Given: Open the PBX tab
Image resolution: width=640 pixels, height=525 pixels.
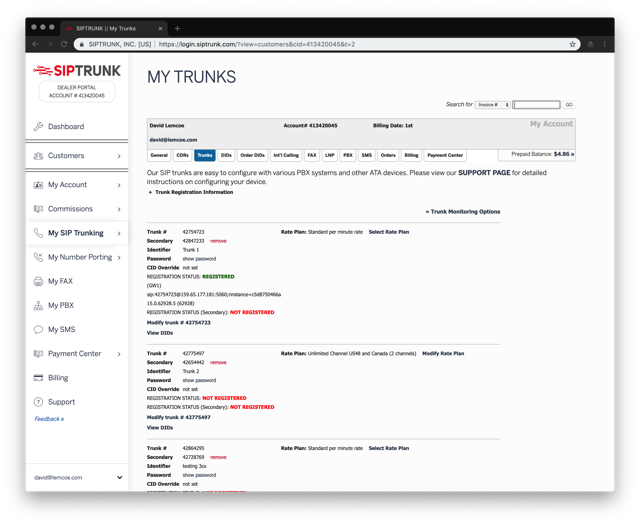Looking at the screenshot, I should click(x=348, y=155).
